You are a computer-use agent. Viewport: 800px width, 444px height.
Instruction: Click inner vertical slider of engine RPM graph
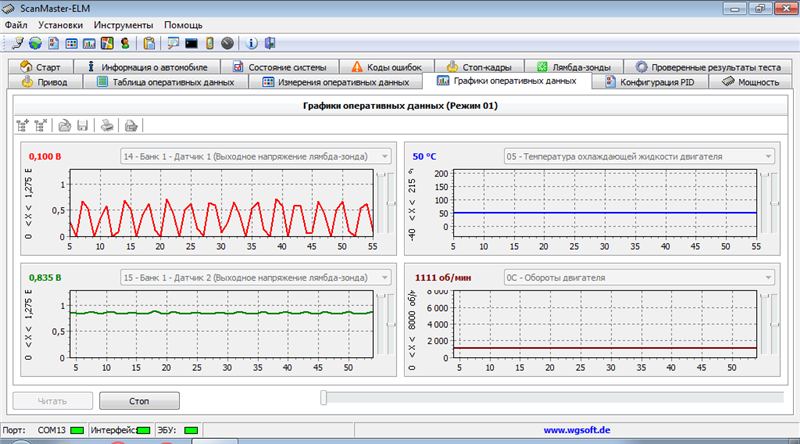pyautogui.click(x=764, y=324)
